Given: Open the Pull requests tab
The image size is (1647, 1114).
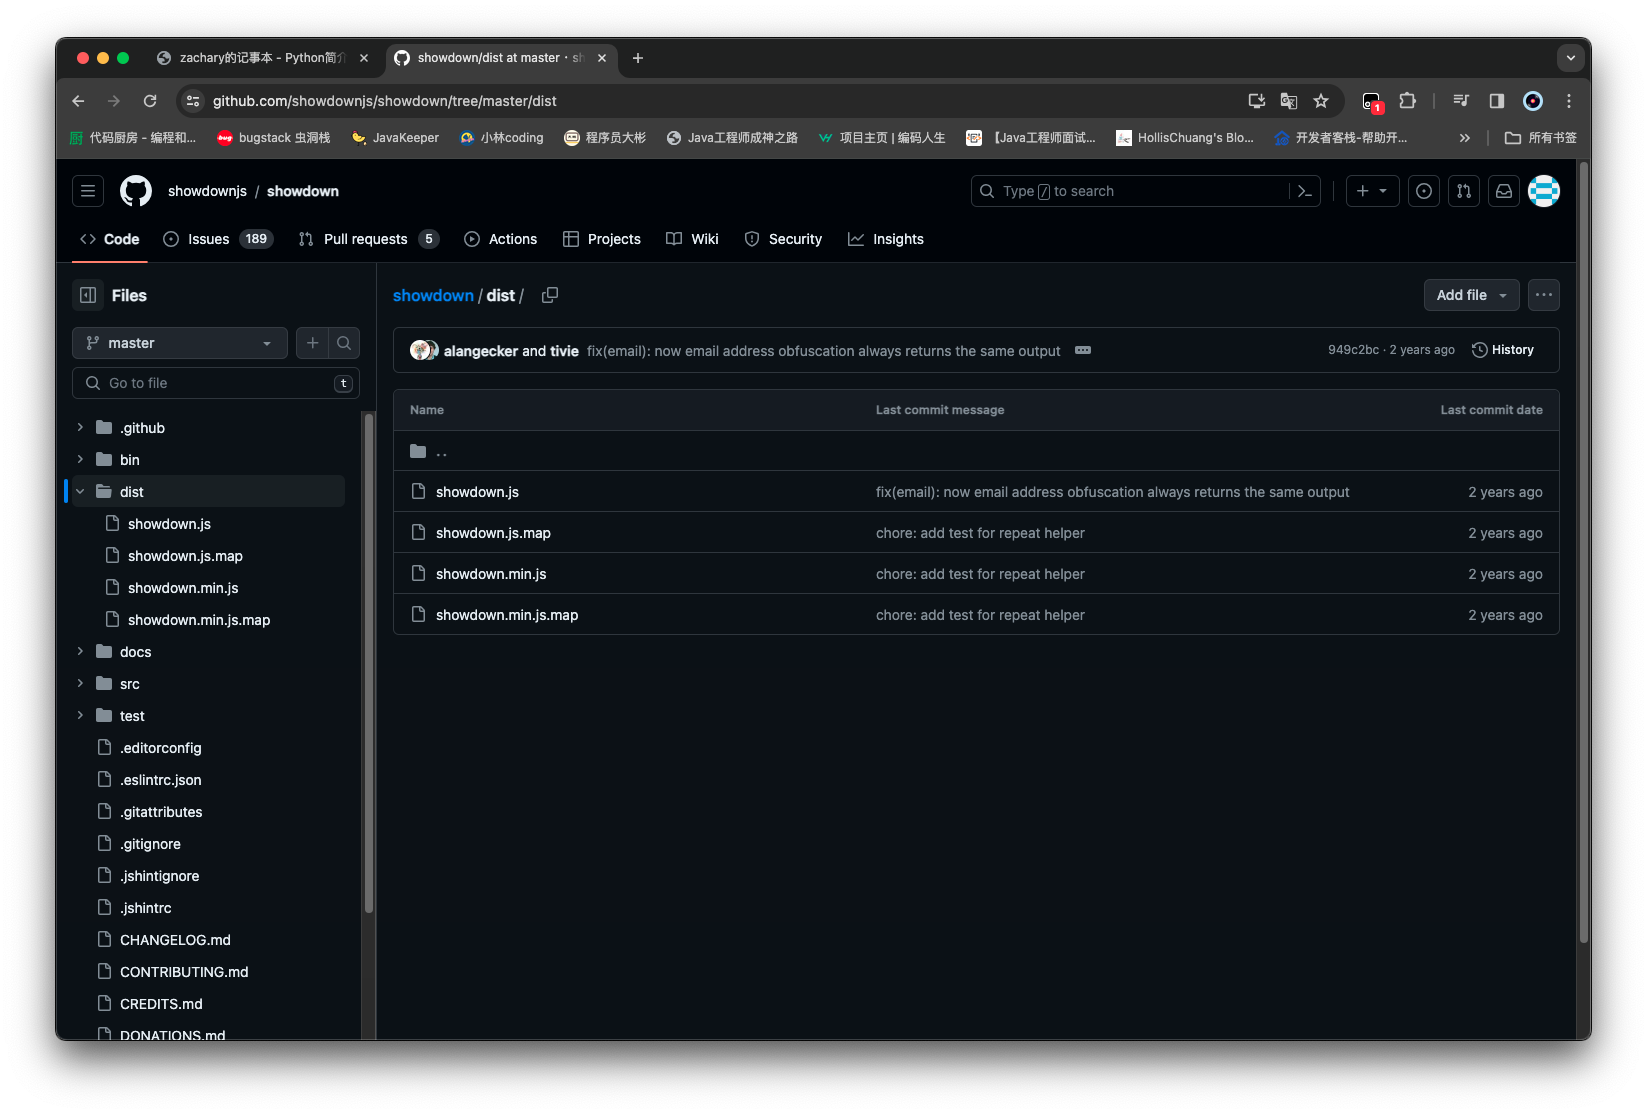Looking at the screenshot, I should (x=366, y=239).
